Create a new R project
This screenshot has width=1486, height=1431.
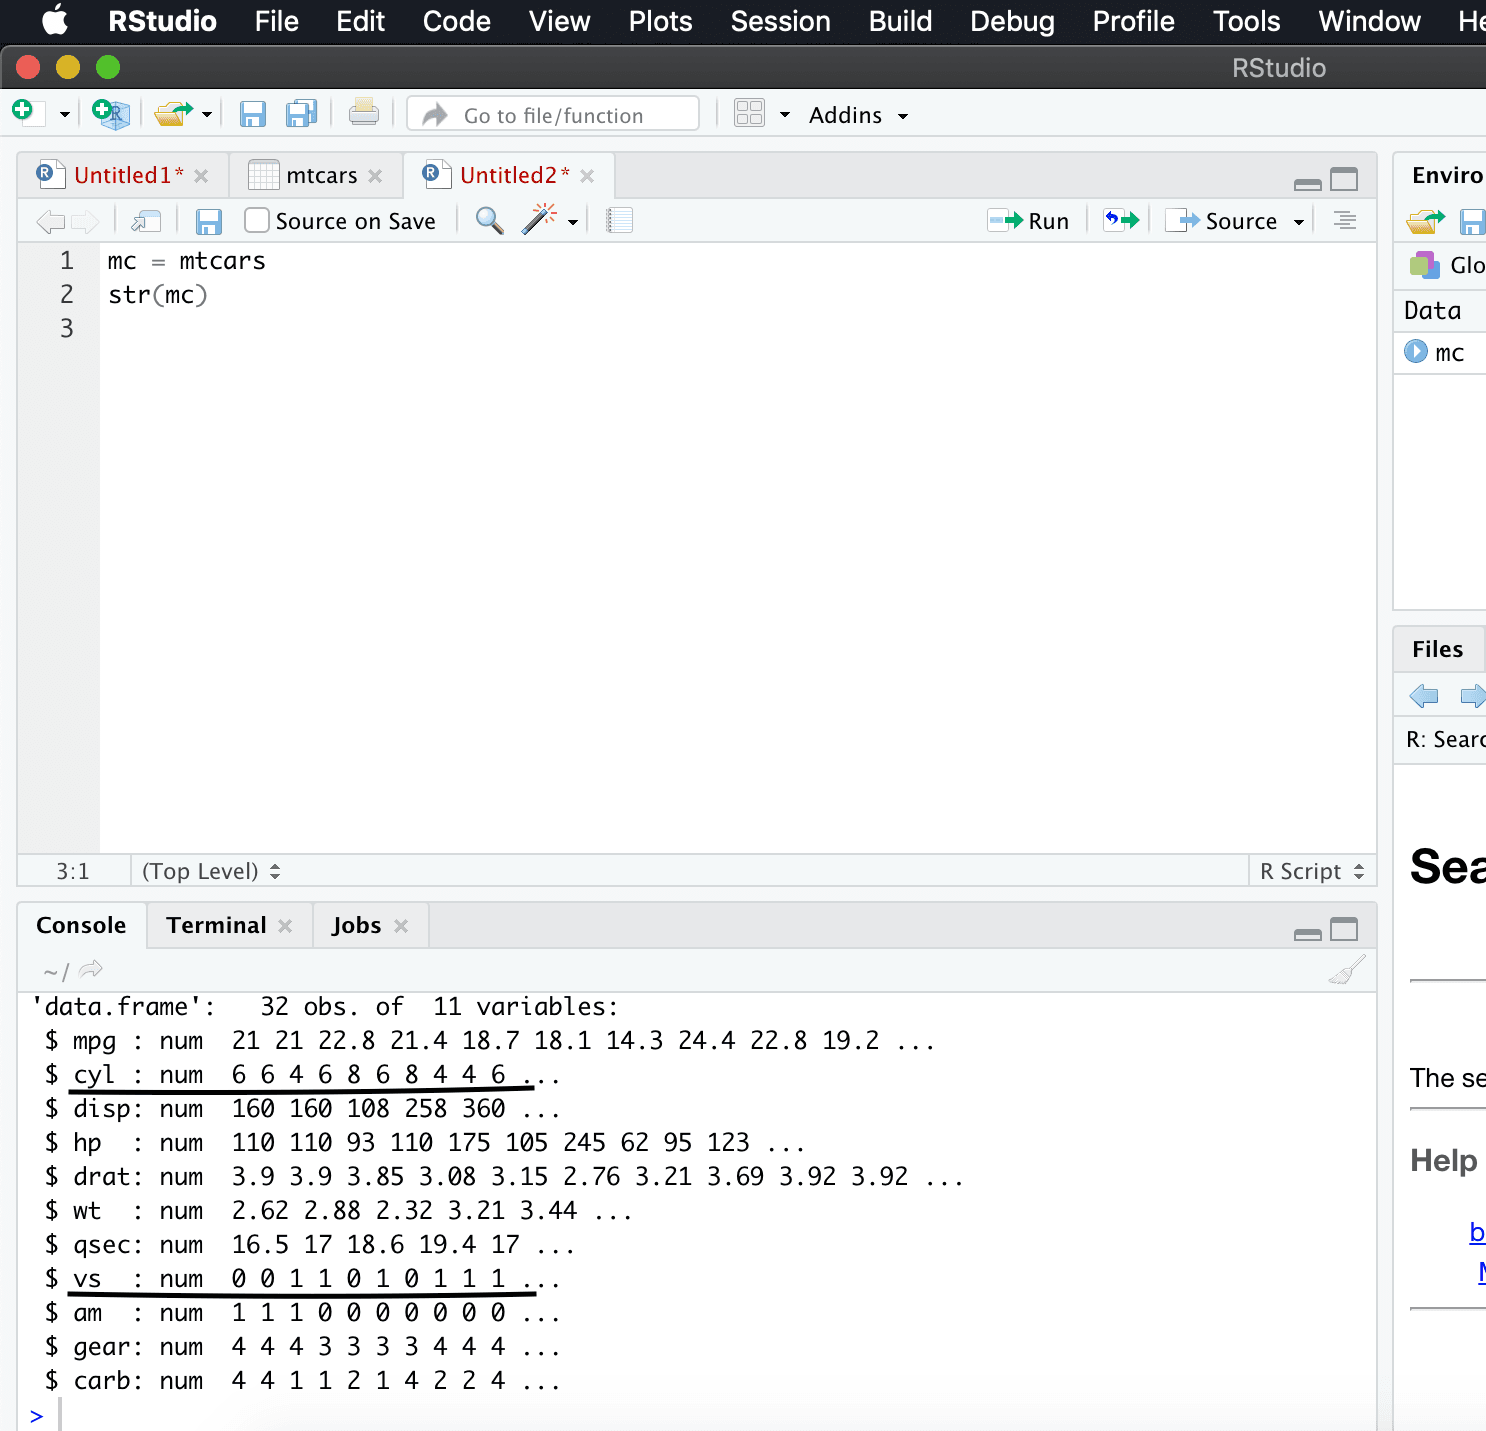110,114
